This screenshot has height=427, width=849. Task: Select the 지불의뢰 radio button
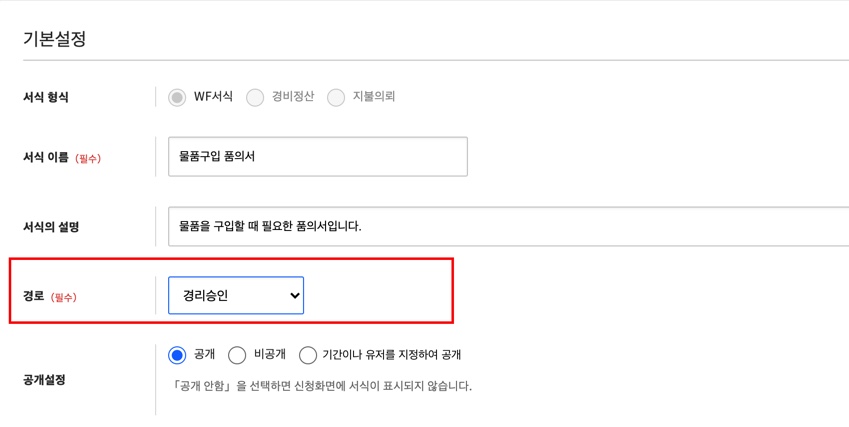coord(336,97)
